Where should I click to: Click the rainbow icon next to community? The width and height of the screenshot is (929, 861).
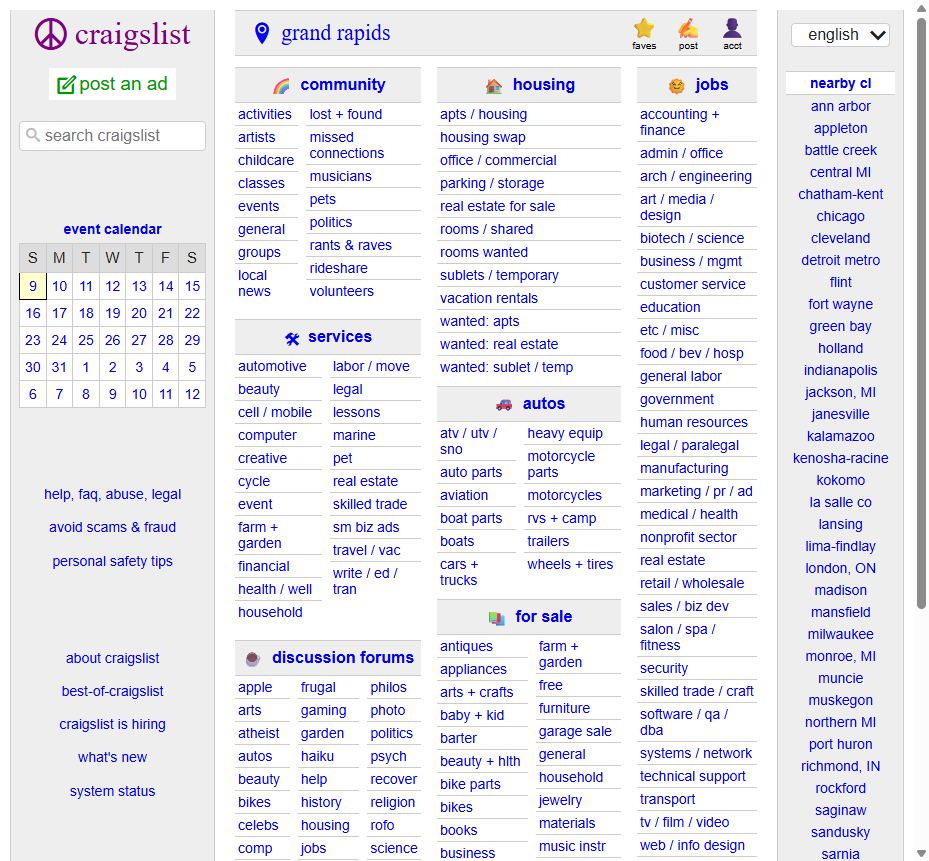pyautogui.click(x=281, y=86)
